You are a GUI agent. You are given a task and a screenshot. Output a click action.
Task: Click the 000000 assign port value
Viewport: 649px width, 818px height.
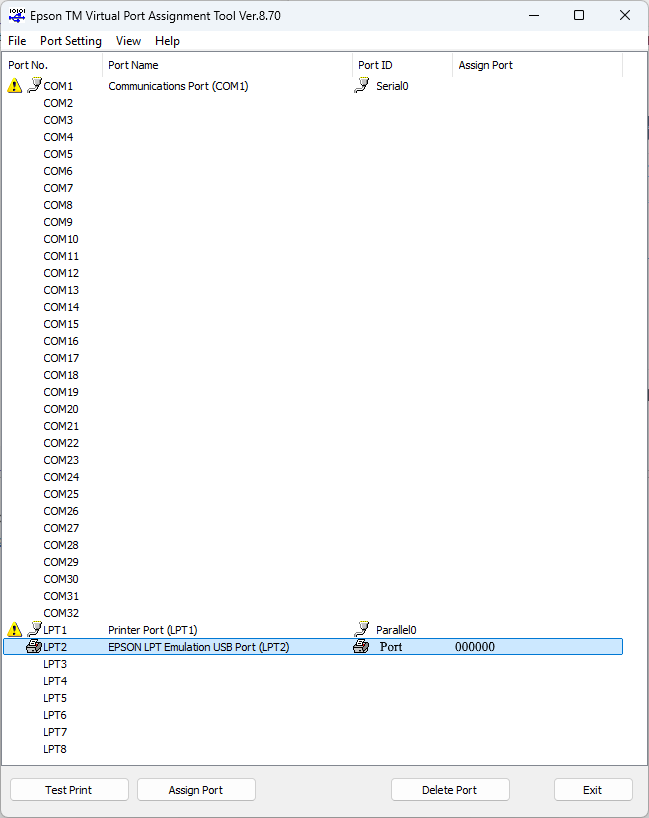click(475, 647)
